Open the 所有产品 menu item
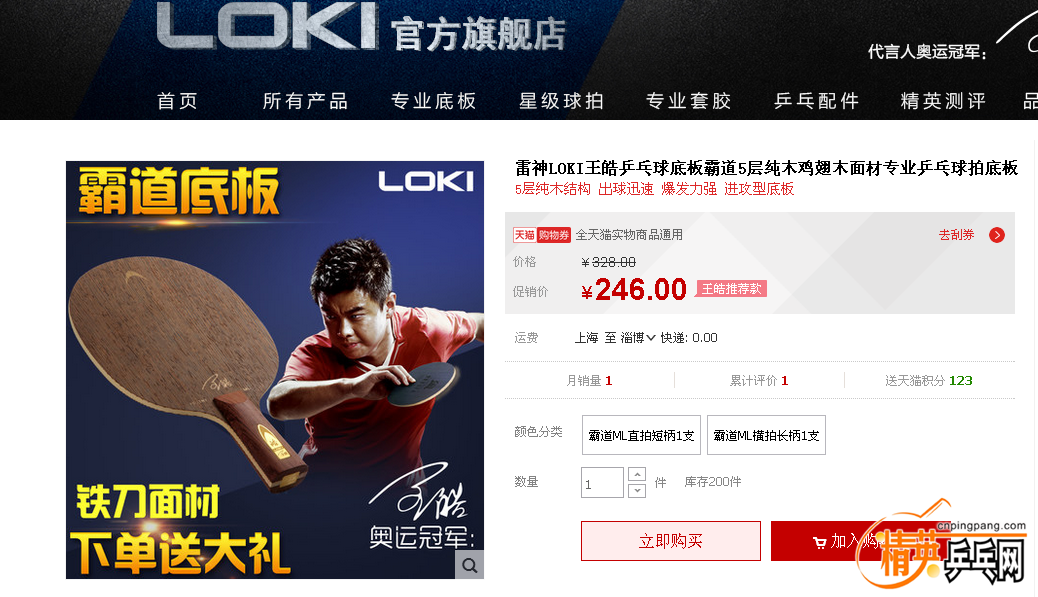 coord(305,101)
